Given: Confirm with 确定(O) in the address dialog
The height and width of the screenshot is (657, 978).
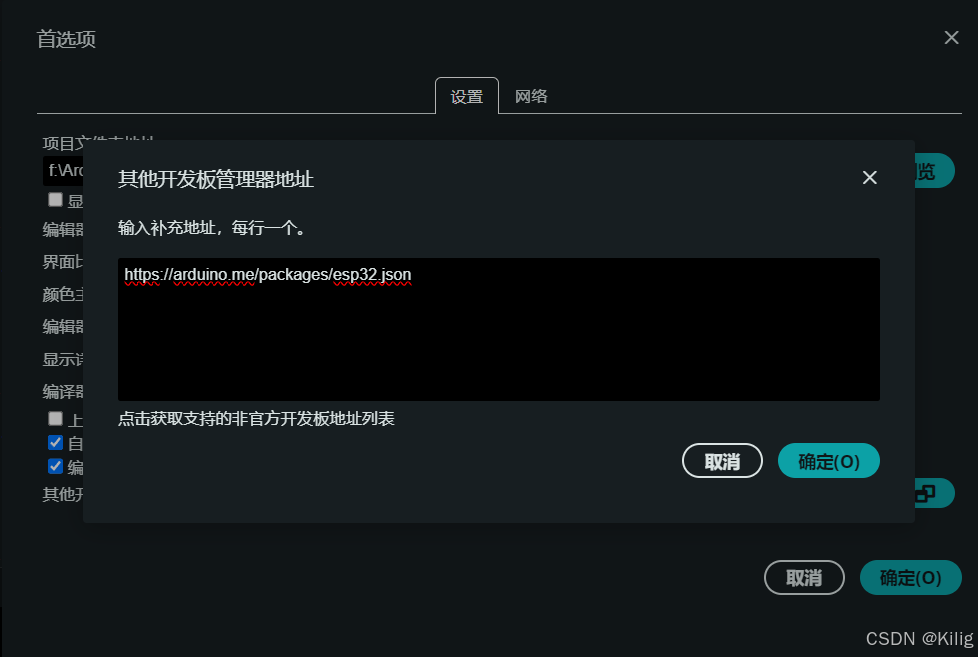Looking at the screenshot, I should pos(828,461).
